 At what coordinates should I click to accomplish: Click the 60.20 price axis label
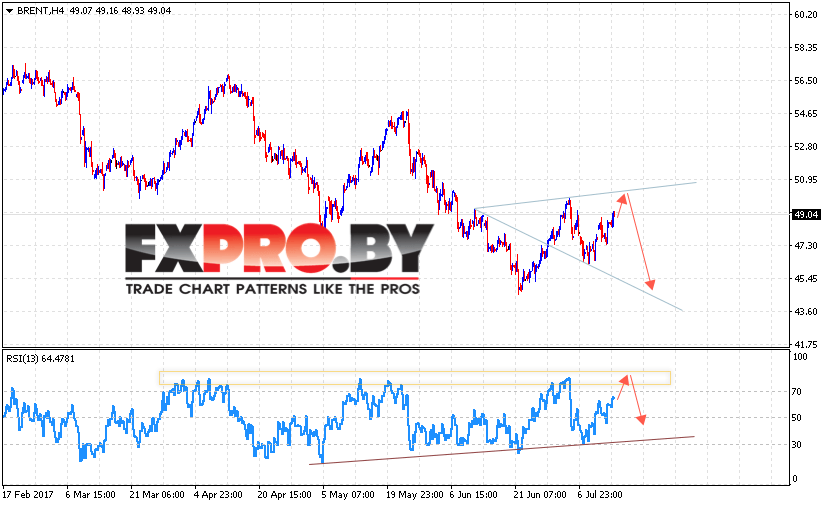click(805, 15)
